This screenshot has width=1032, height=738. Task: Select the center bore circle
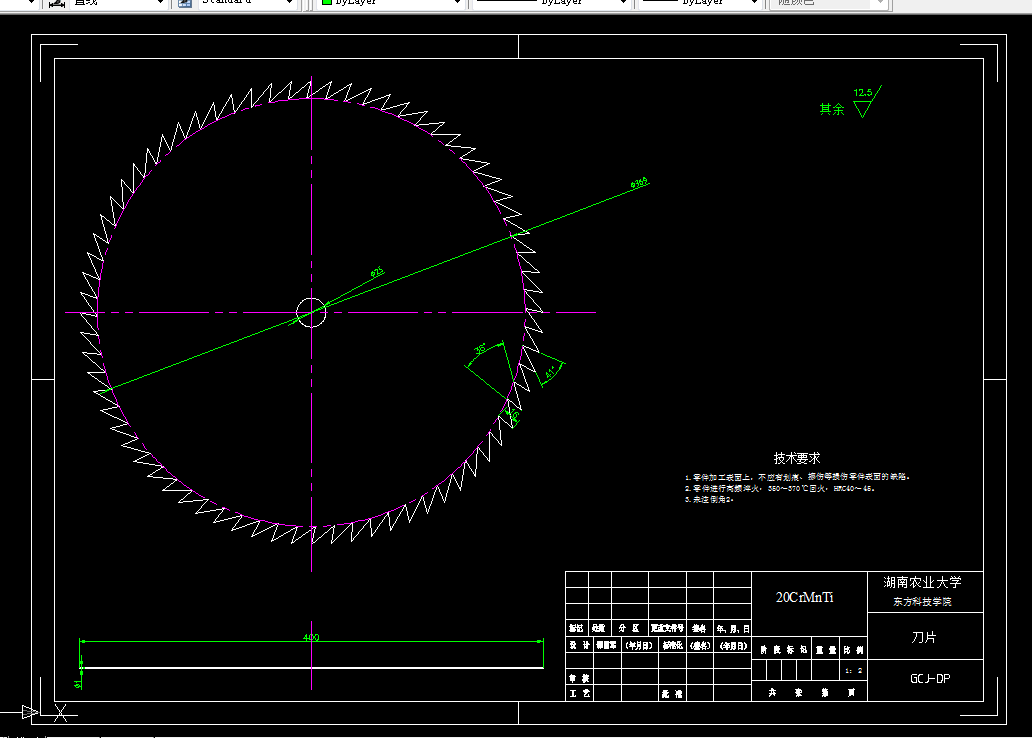(311, 312)
